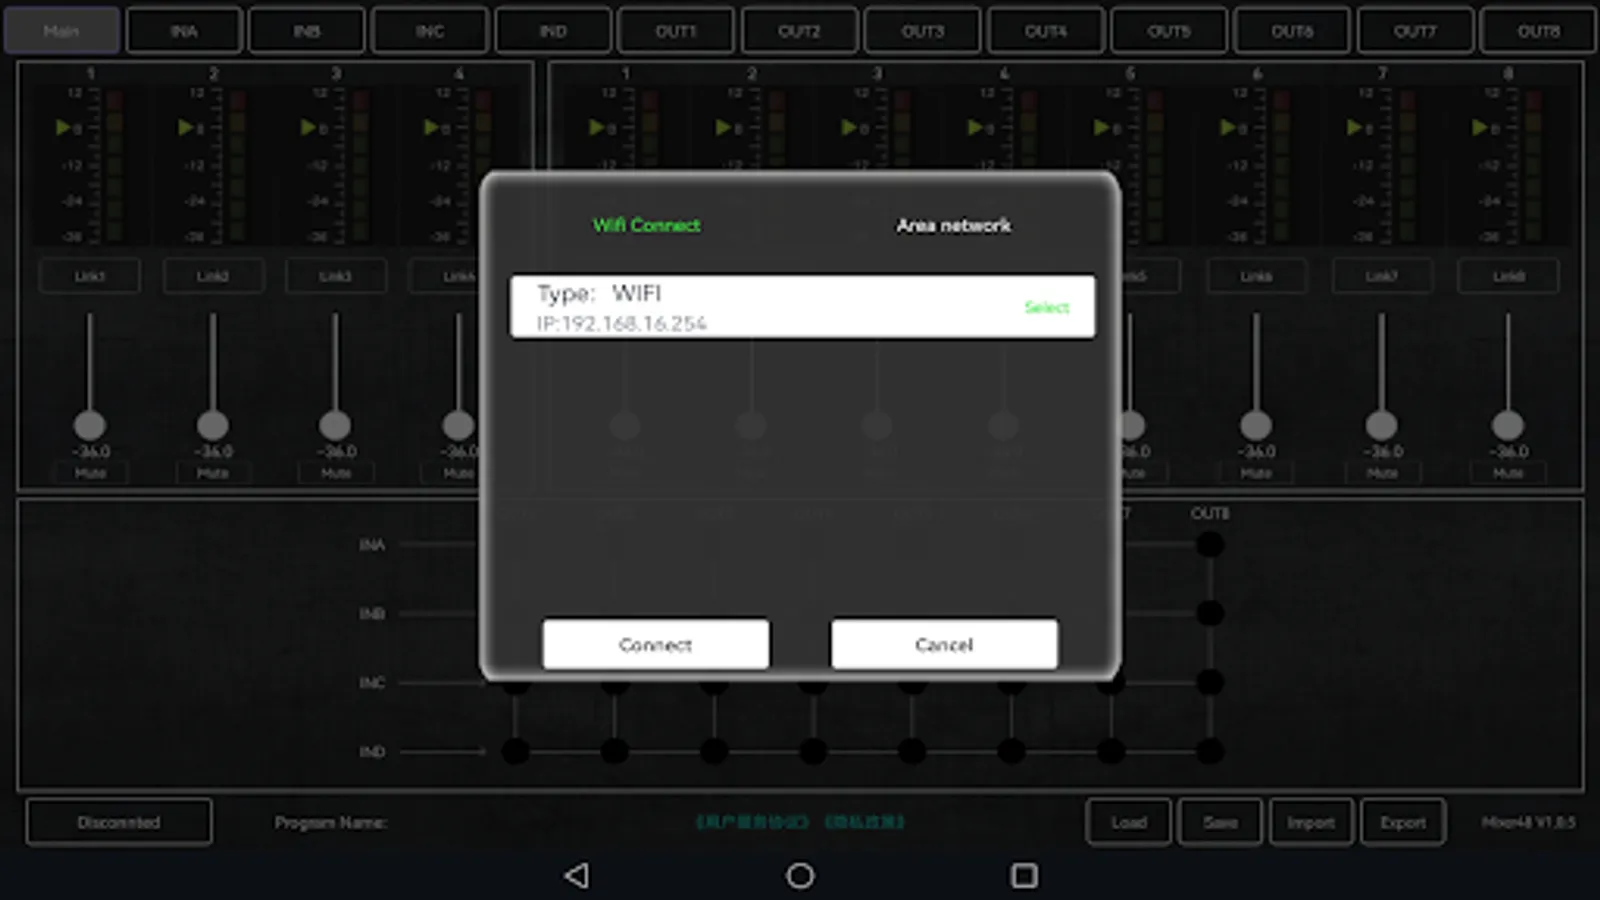Open the OUT1 output tab

[x=676, y=31]
